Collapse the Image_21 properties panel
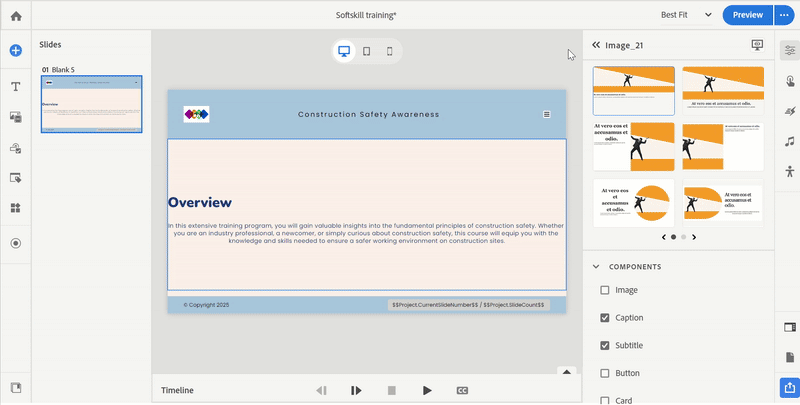This screenshot has height=405, width=800. tap(596, 45)
